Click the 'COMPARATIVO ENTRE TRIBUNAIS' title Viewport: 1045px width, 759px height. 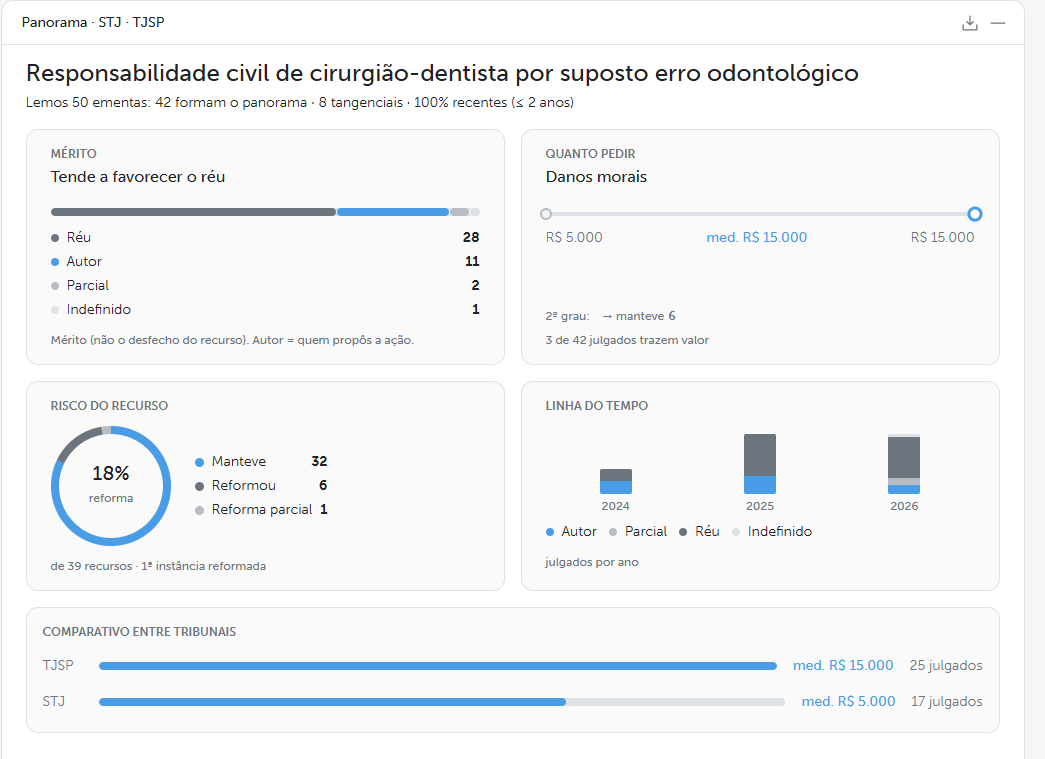pos(139,632)
